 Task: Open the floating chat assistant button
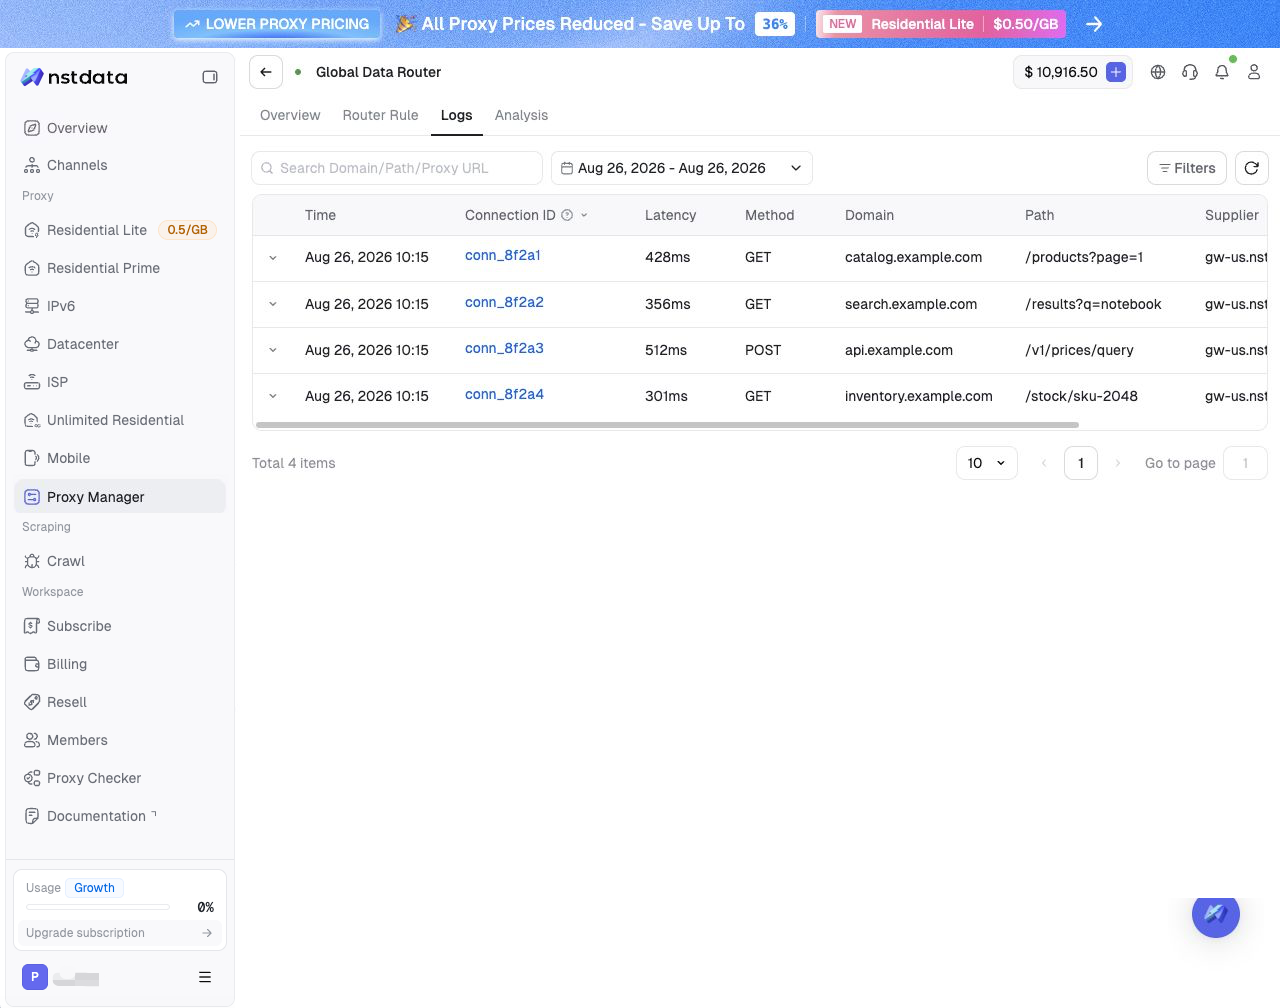[1216, 913]
